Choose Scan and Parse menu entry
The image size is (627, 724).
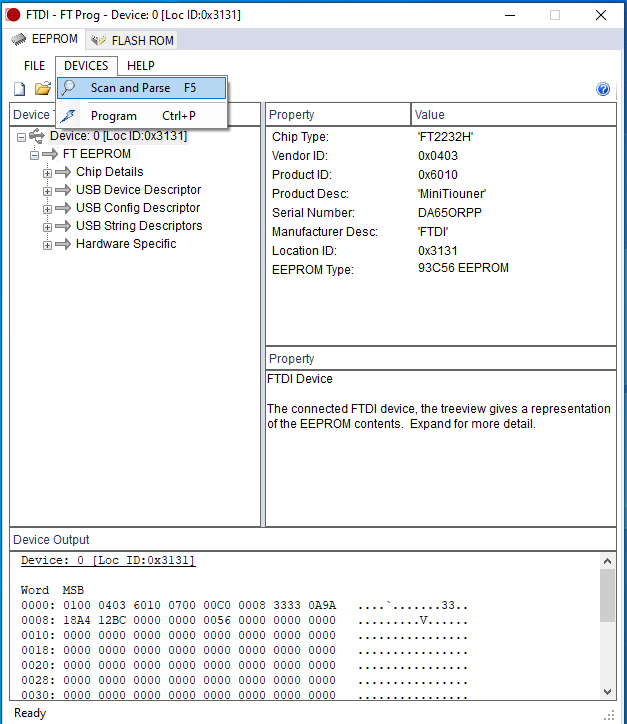tap(142, 88)
